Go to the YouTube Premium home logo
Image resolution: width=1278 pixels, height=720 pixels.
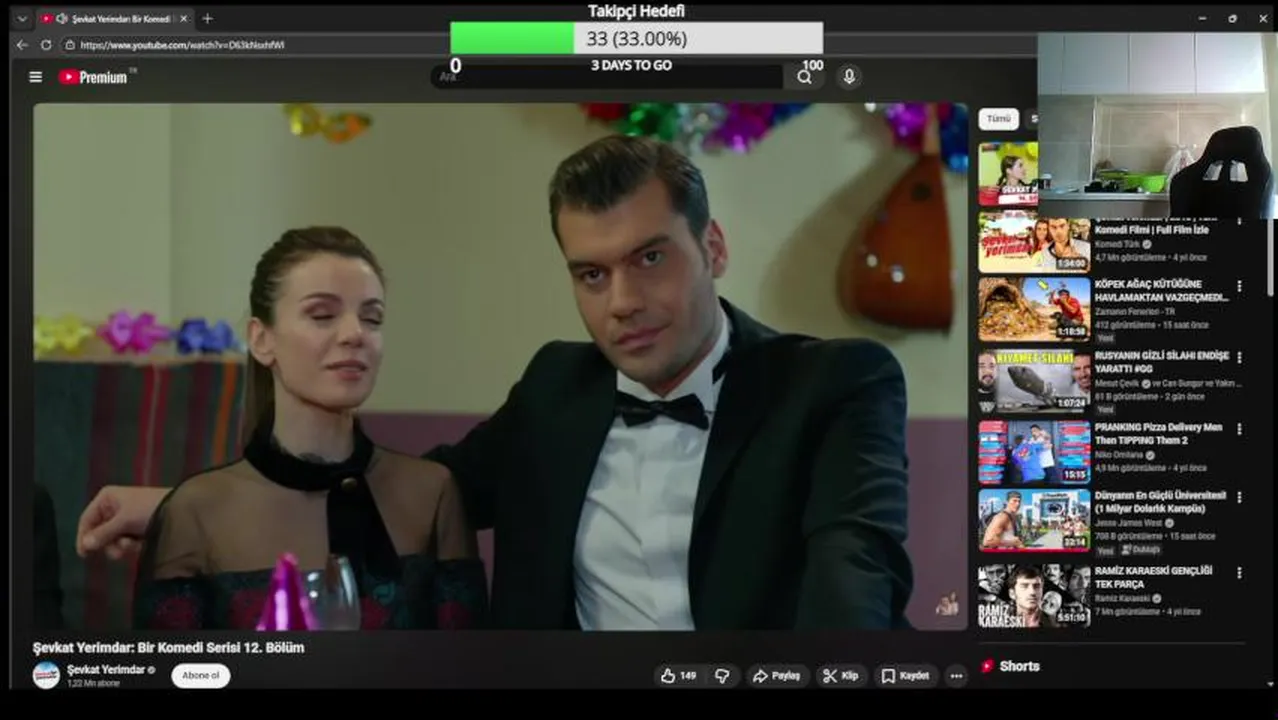click(x=93, y=77)
